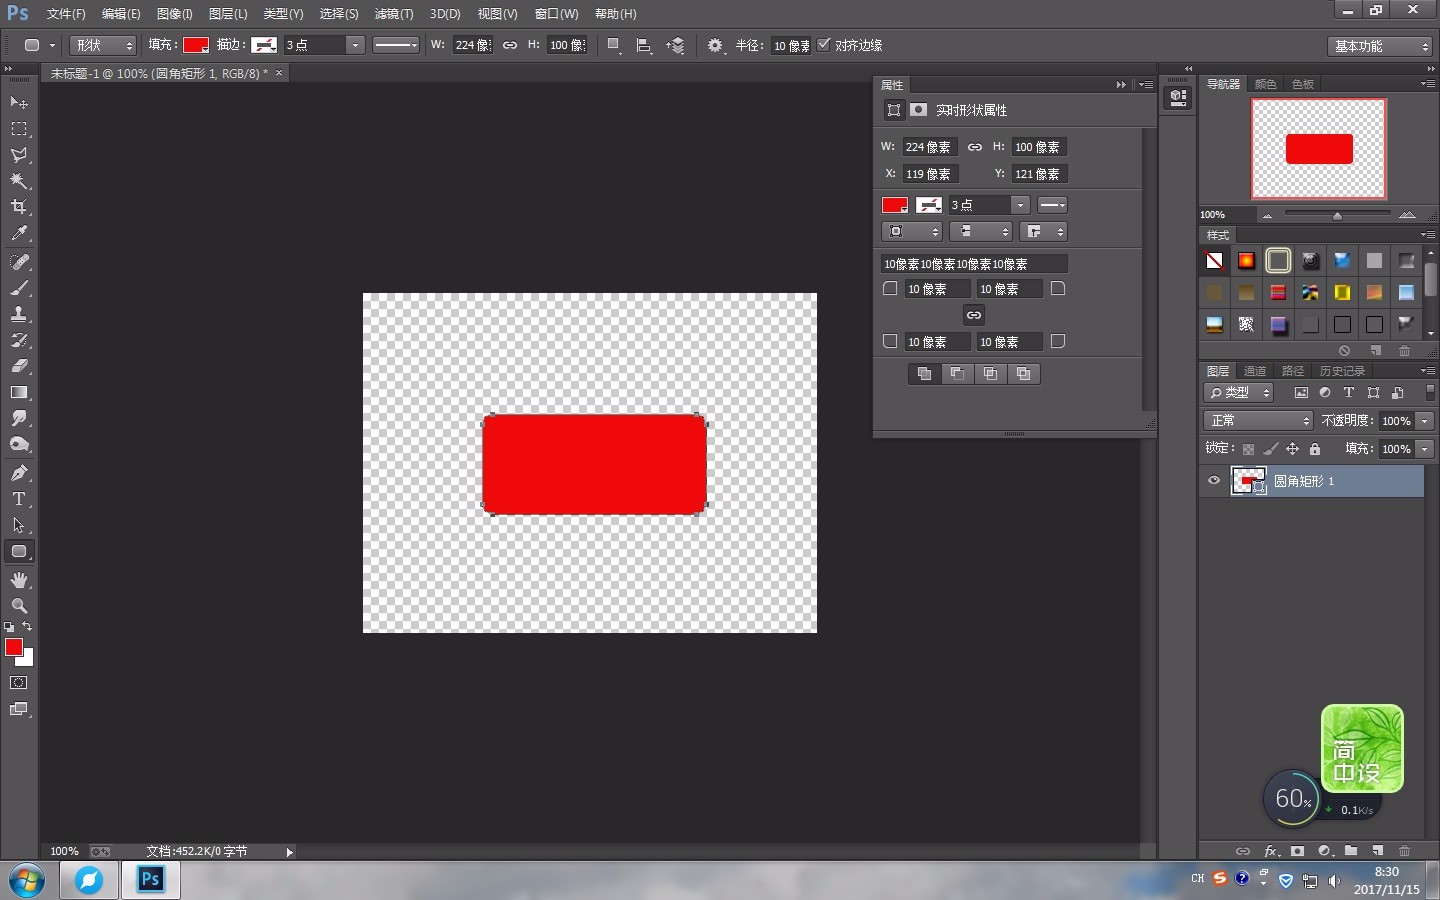Select the Rounded Rectangle shape tool

point(19,551)
